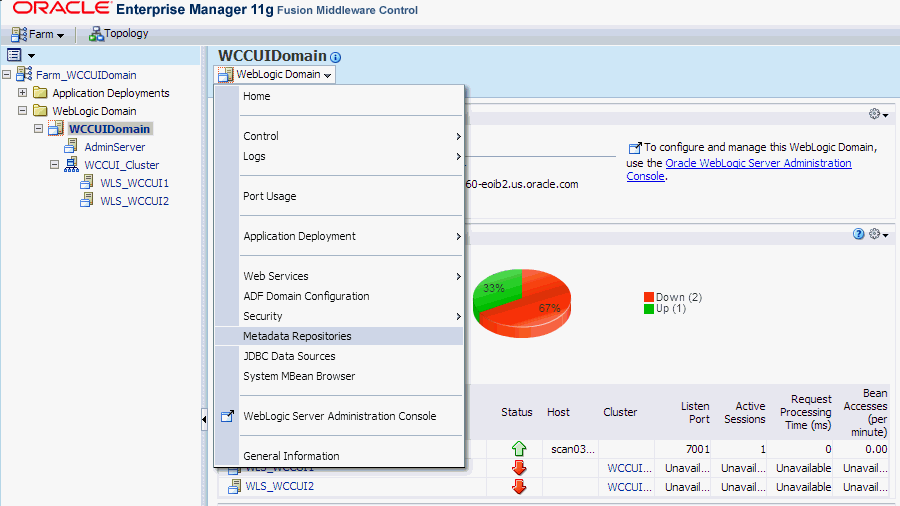Open the lower panel gear options menu
The image size is (900, 506).
point(878,234)
